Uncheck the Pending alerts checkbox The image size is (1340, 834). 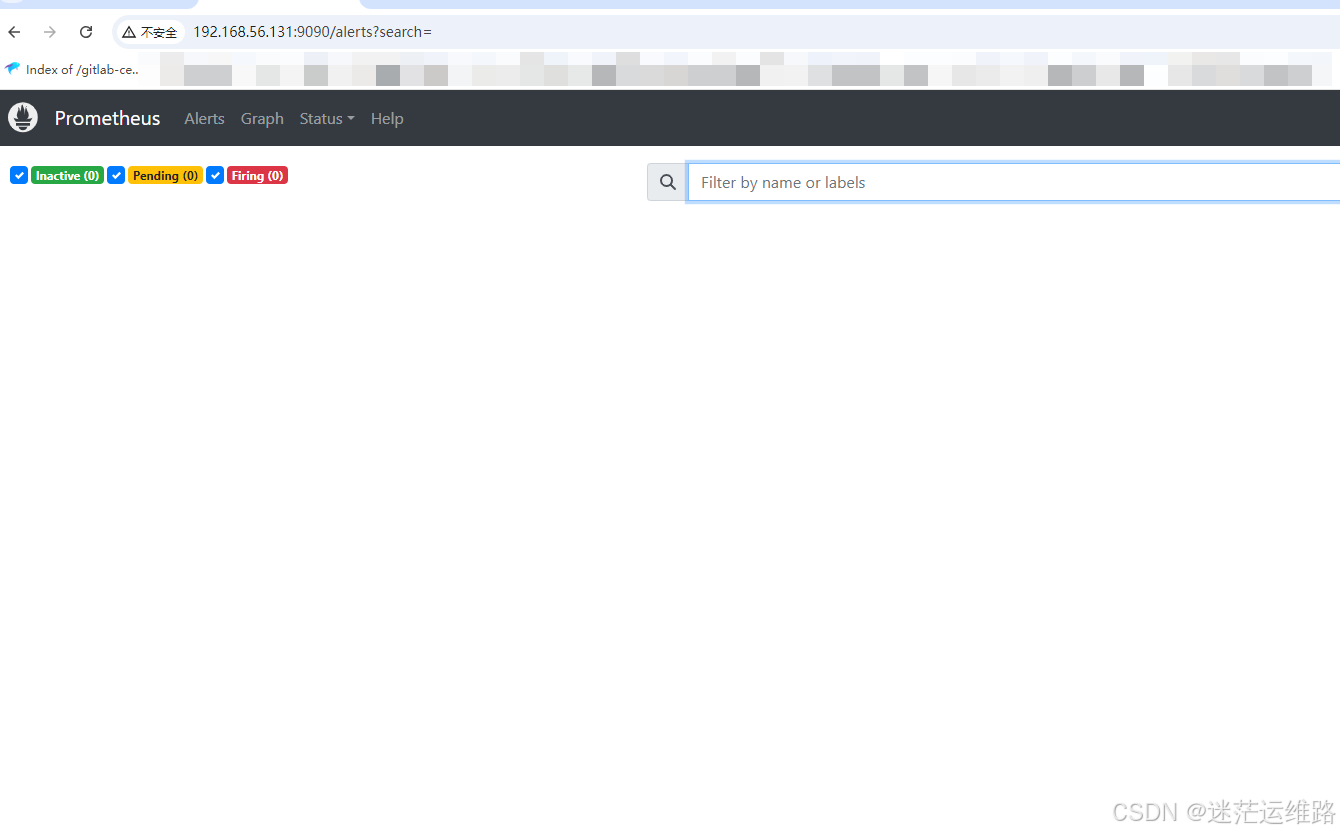[x=116, y=175]
